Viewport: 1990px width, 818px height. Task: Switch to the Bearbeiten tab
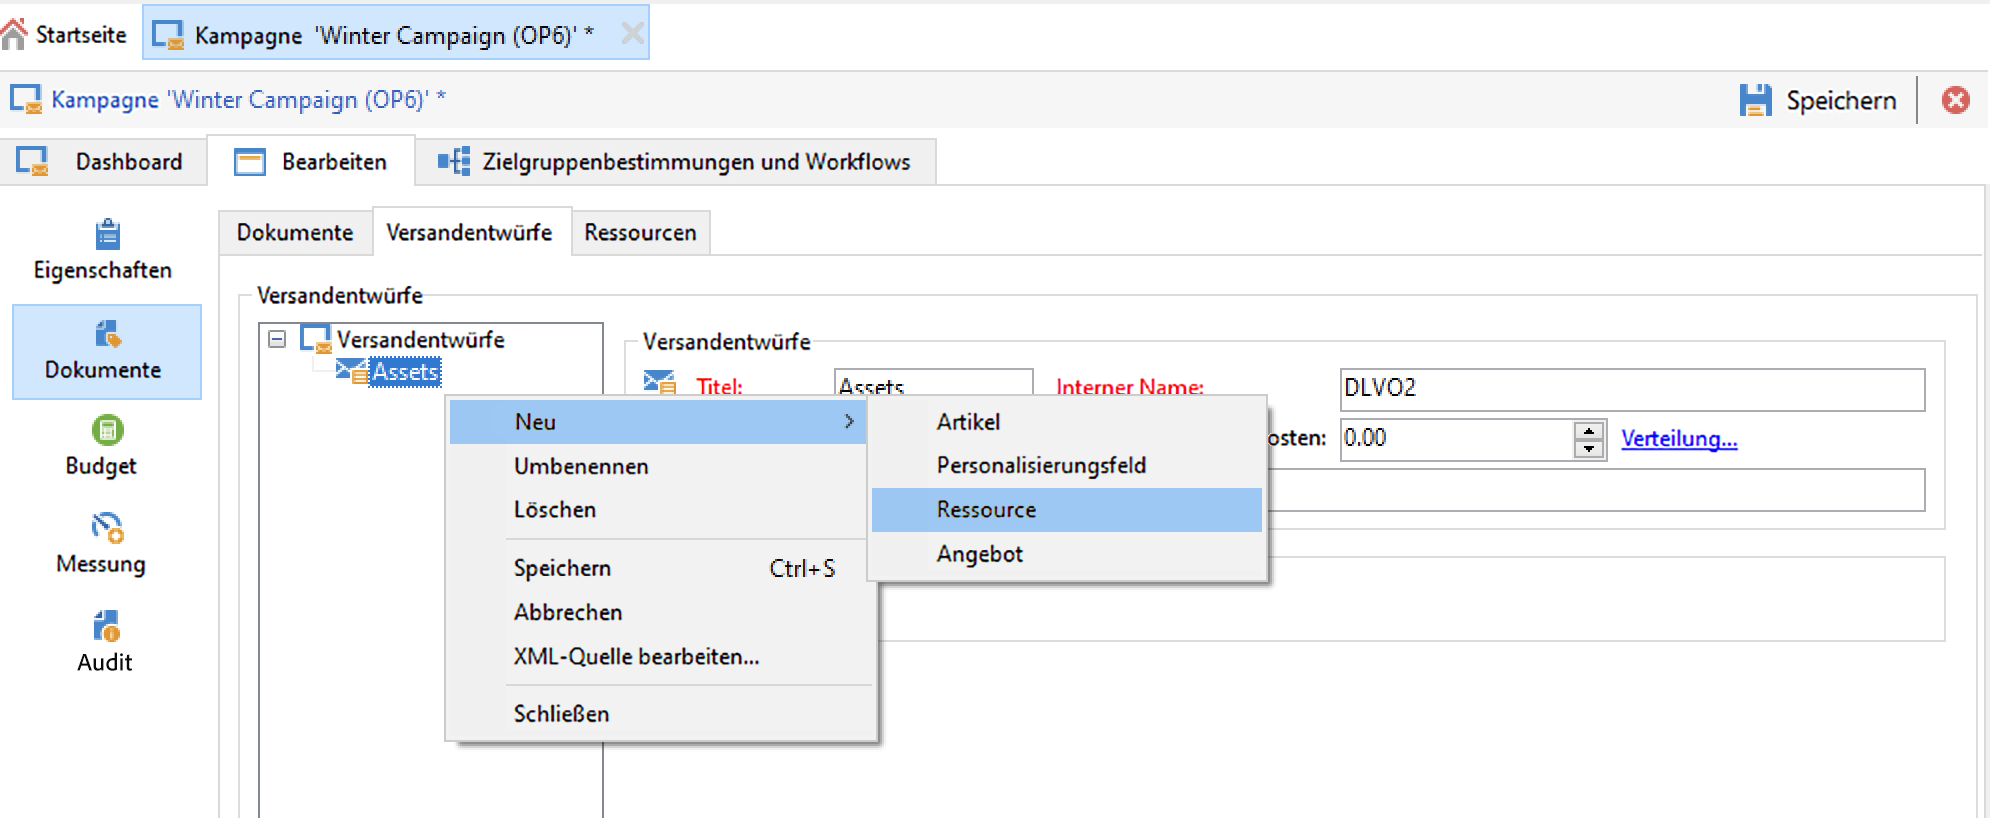311,161
